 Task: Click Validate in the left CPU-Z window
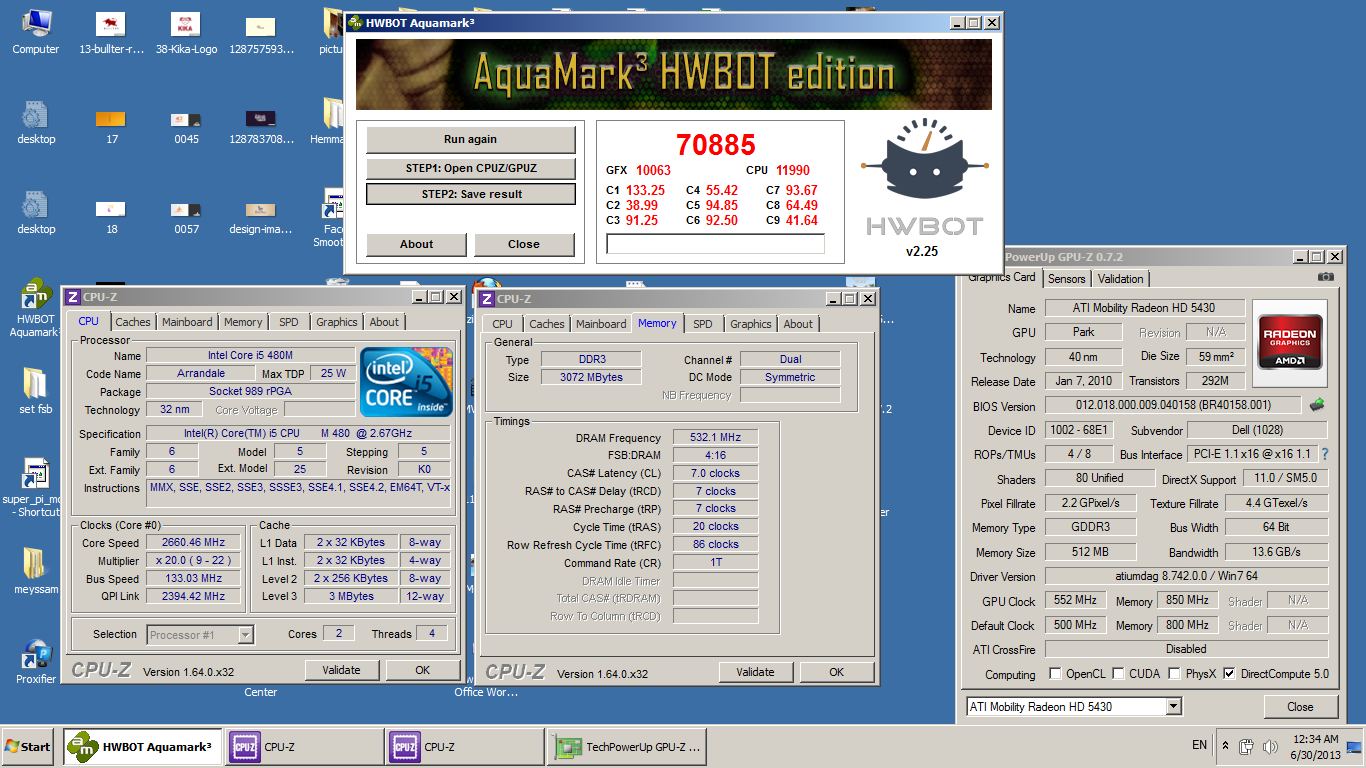341,670
